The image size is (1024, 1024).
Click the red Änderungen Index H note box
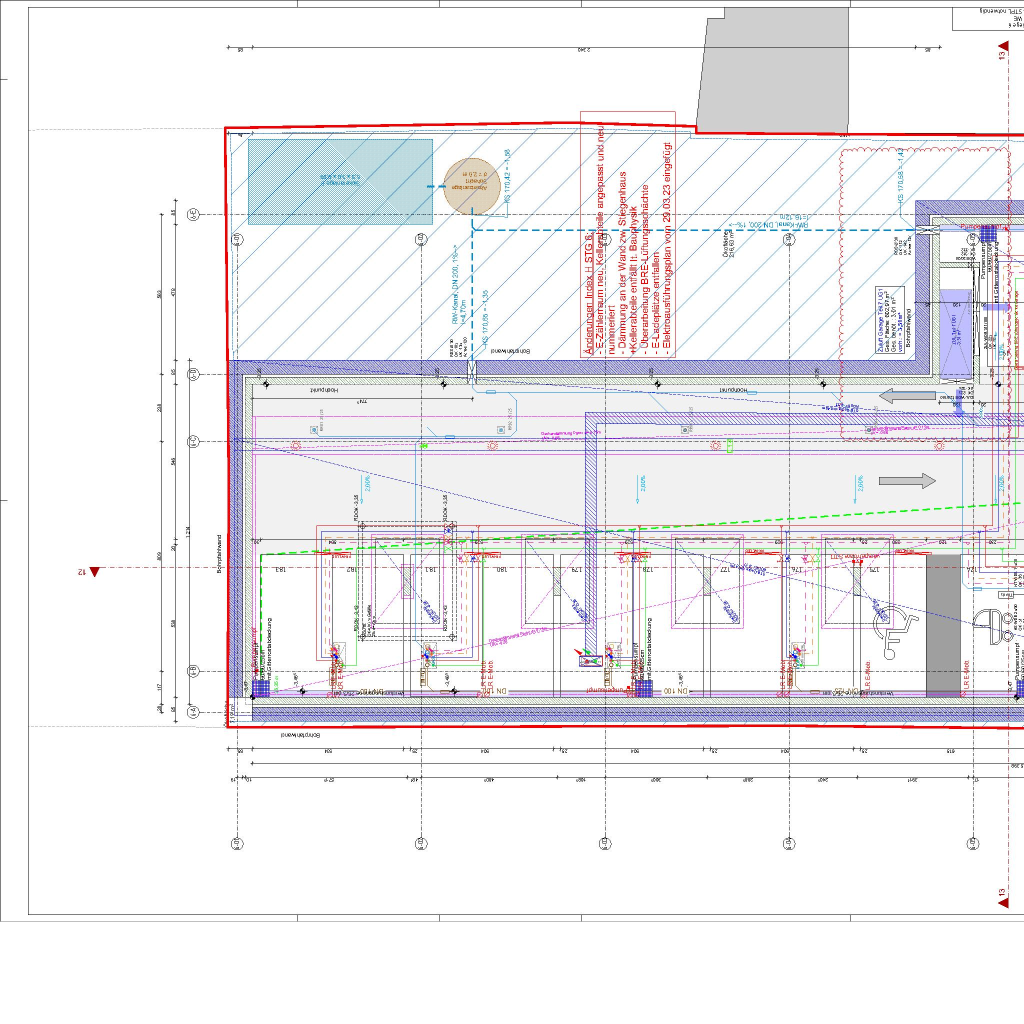point(628,234)
